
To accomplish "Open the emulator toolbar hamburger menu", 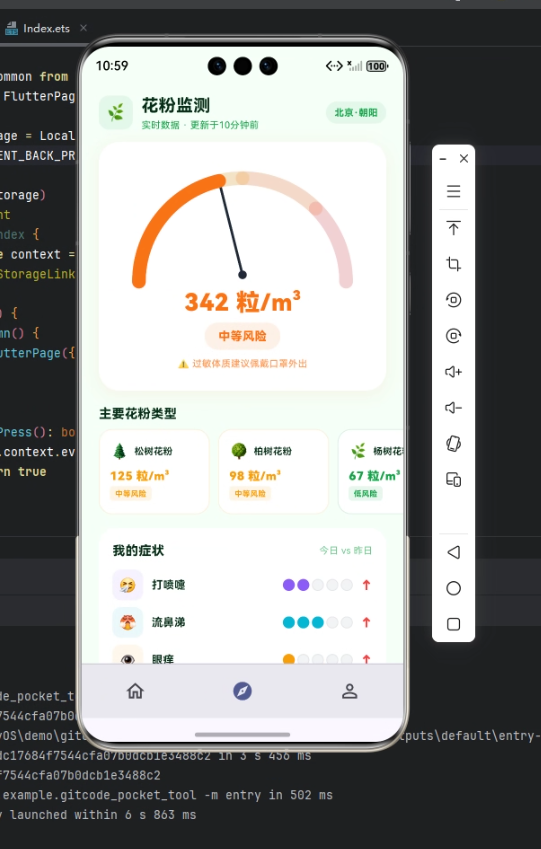I will [453, 191].
